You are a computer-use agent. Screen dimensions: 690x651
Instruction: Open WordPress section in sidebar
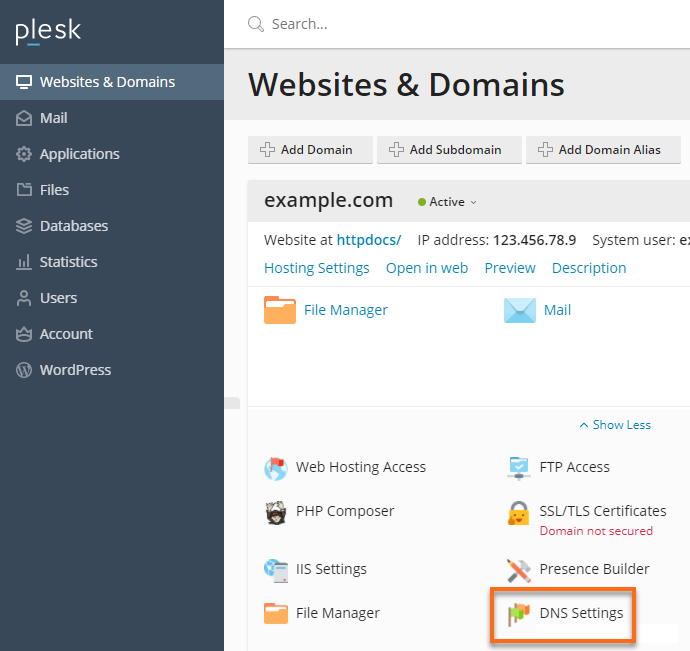point(112,370)
